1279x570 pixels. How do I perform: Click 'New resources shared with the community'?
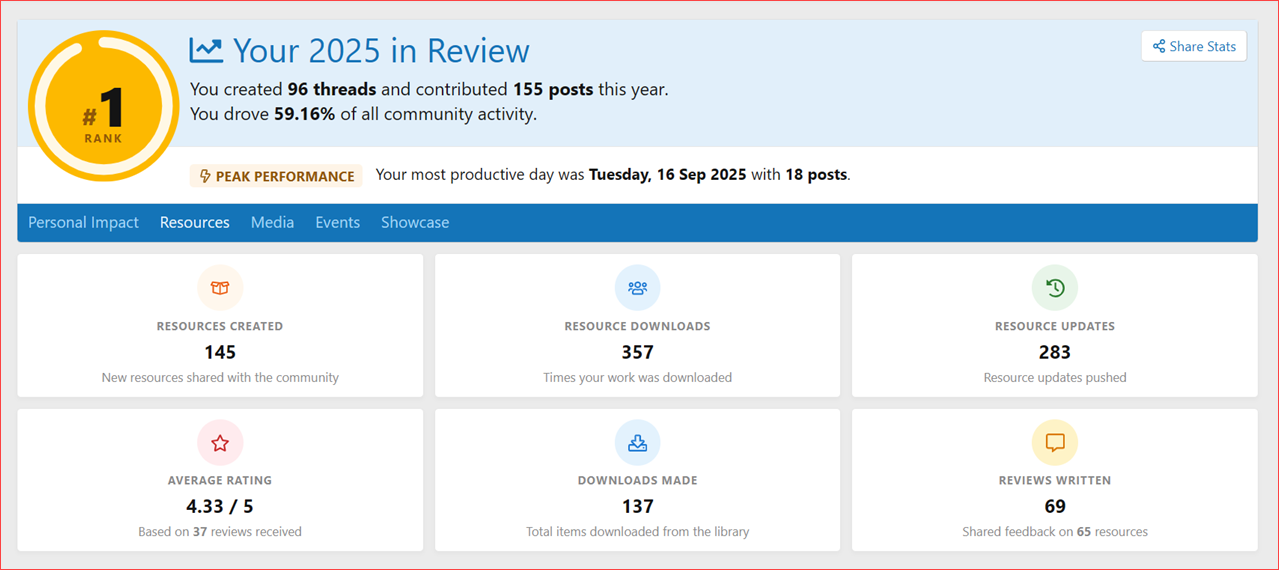pyautogui.click(x=220, y=378)
